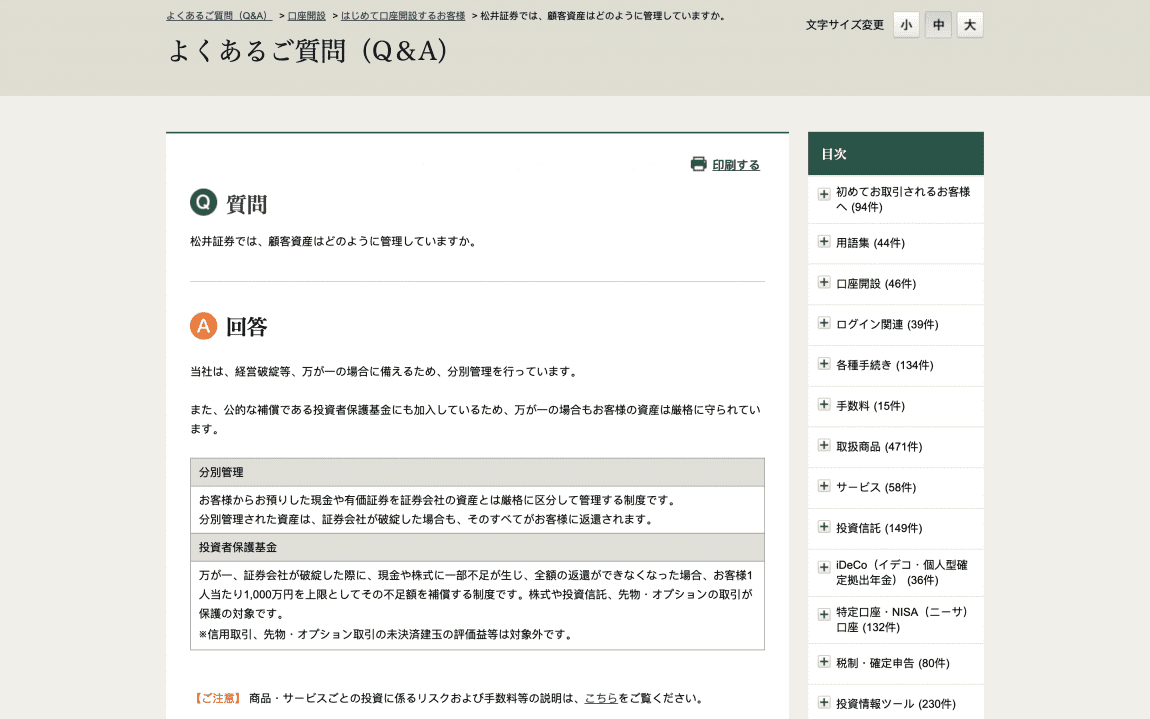Click plus icon next to 取扱商品

(824, 446)
